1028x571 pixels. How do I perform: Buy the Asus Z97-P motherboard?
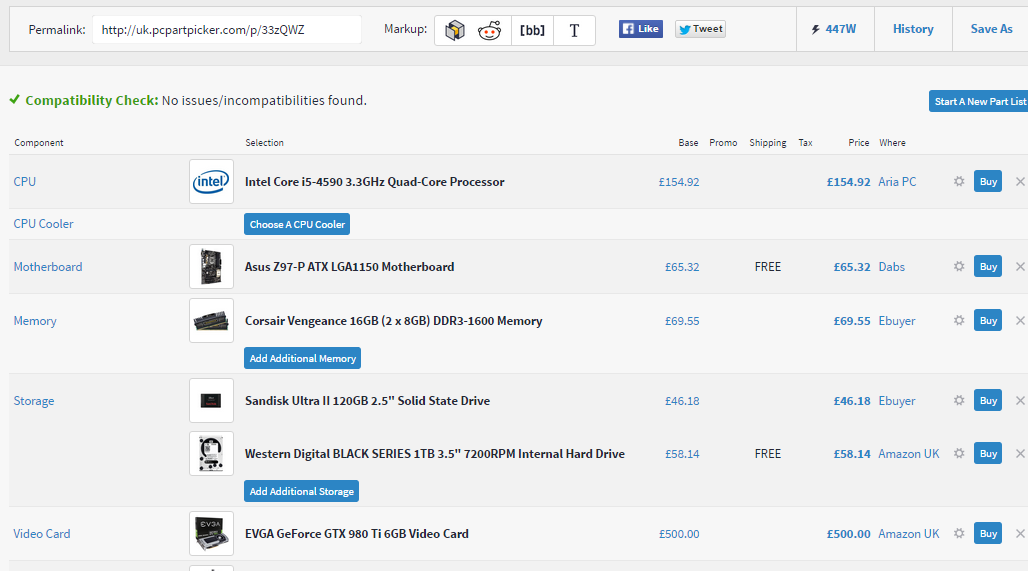point(988,267)
